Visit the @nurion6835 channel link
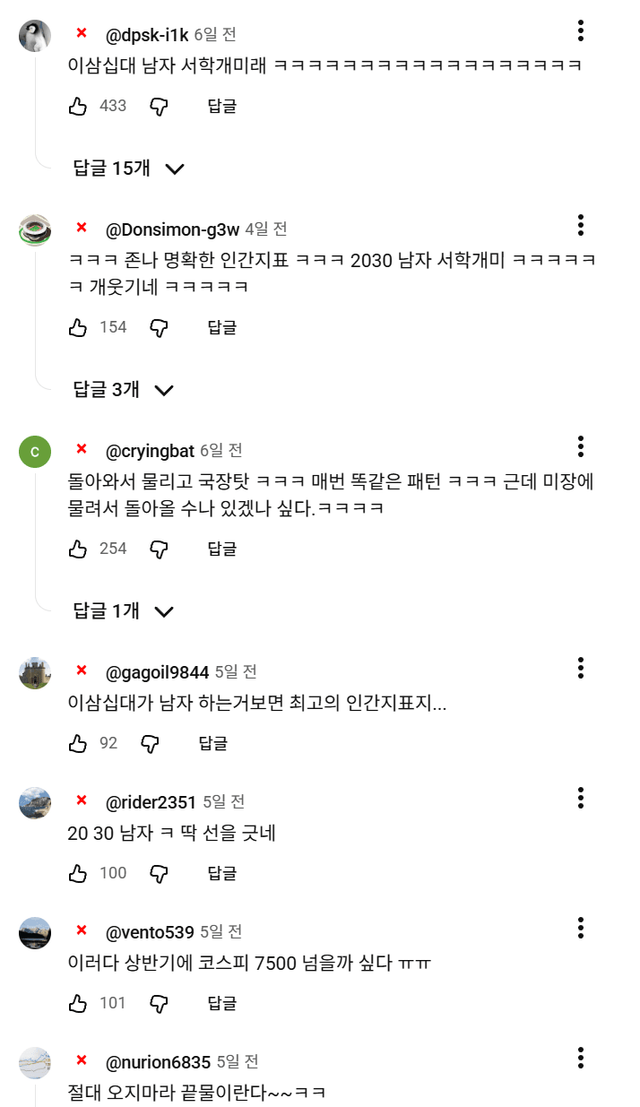 point(158,1062)
